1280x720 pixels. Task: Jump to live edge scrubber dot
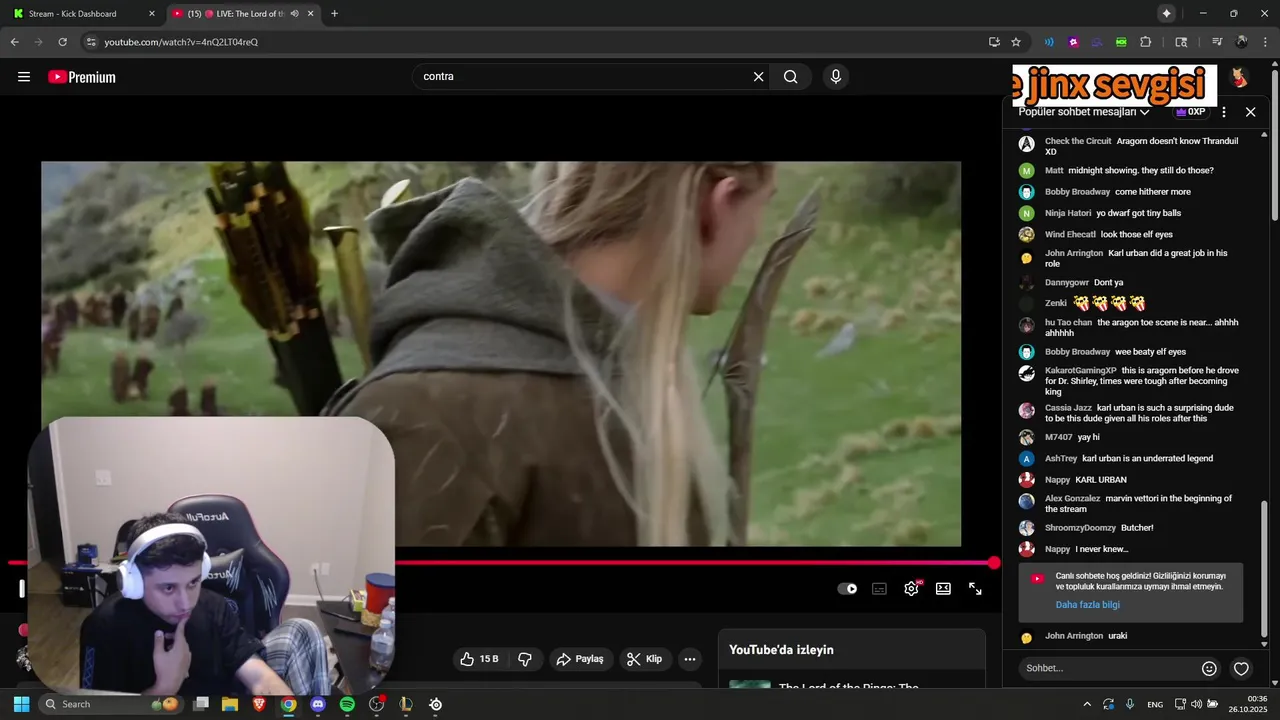point(994,563)
